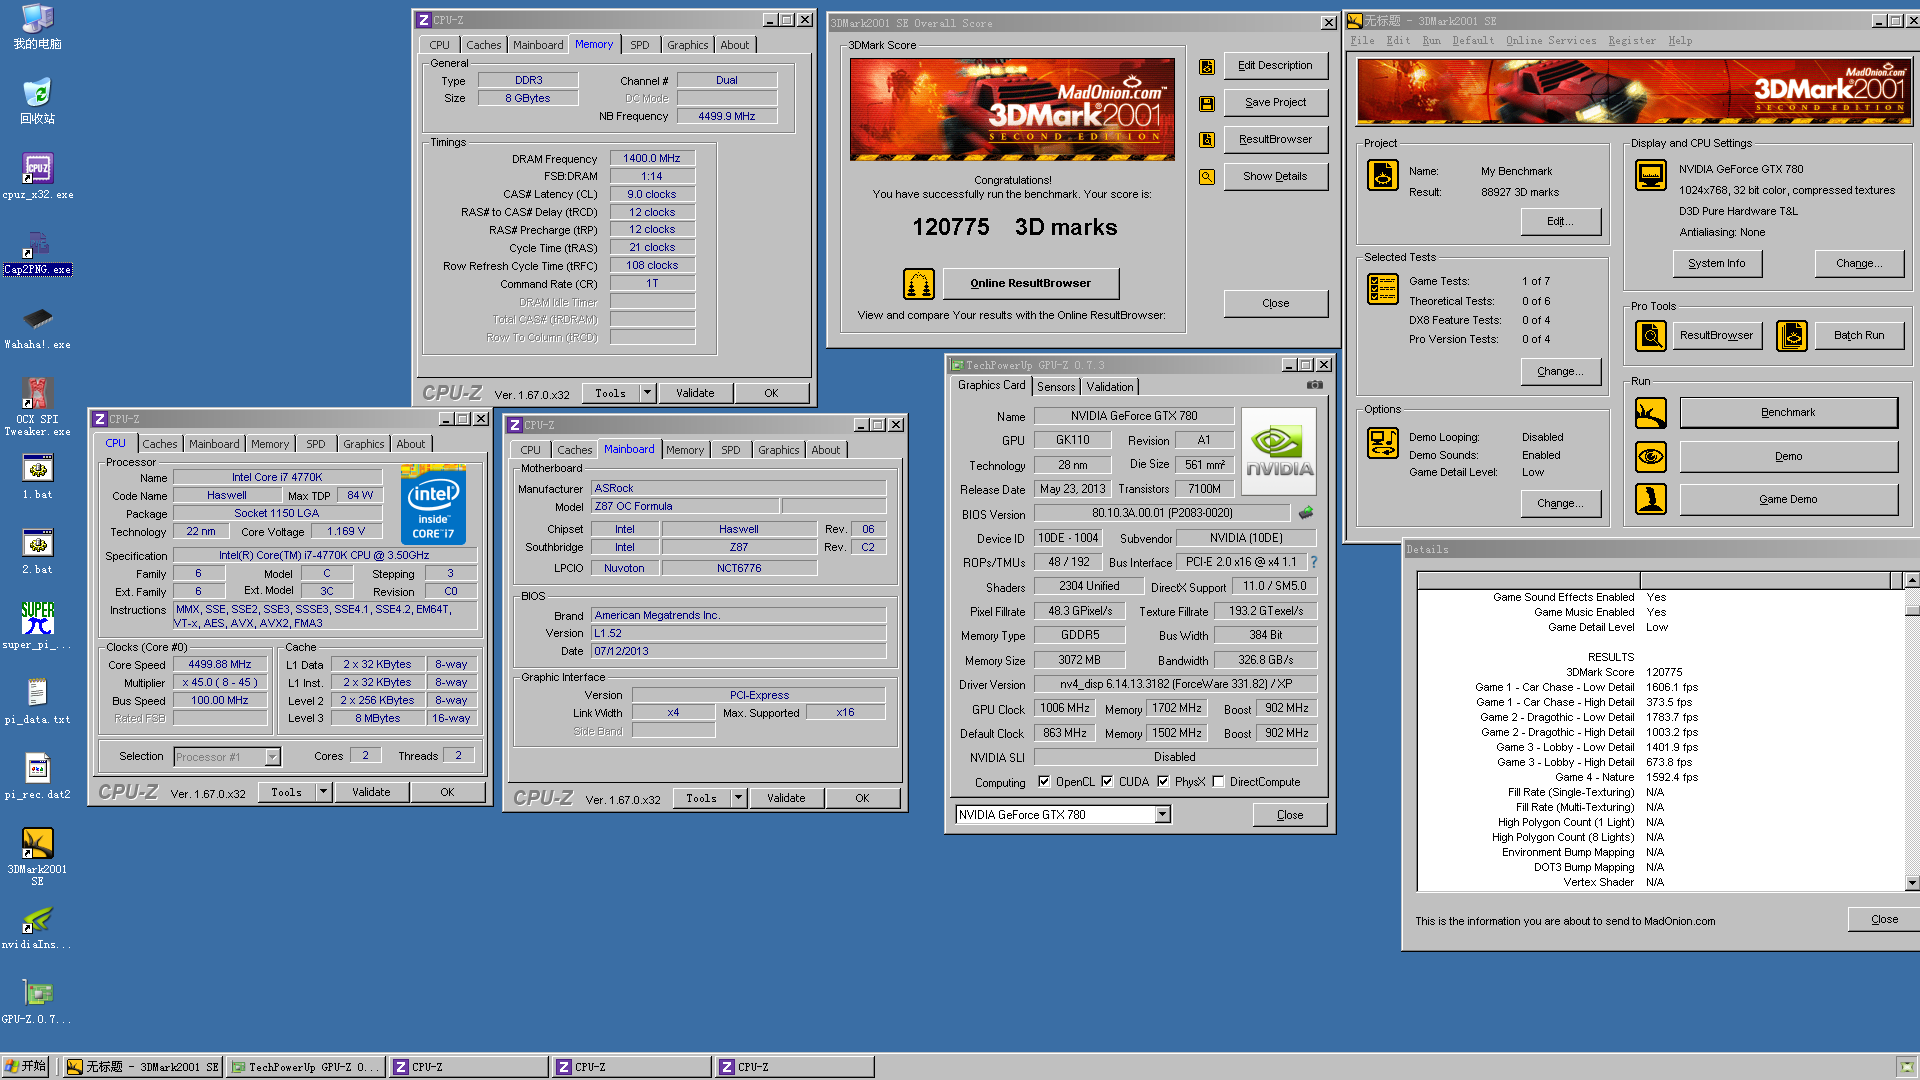Switch to Caches tab in Mainboard window

574,450
